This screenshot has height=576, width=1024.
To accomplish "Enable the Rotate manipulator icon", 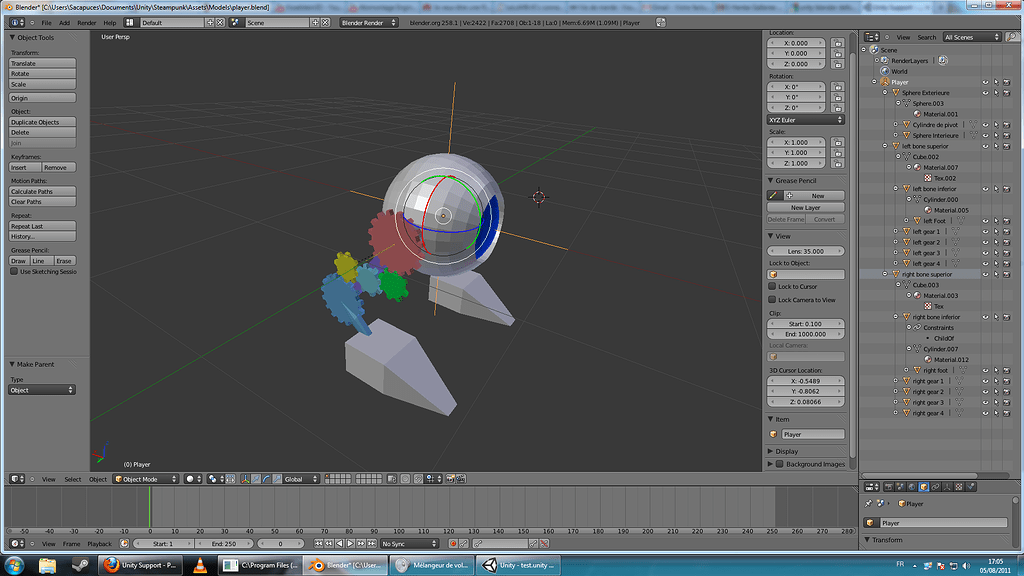I will point(267,480).
